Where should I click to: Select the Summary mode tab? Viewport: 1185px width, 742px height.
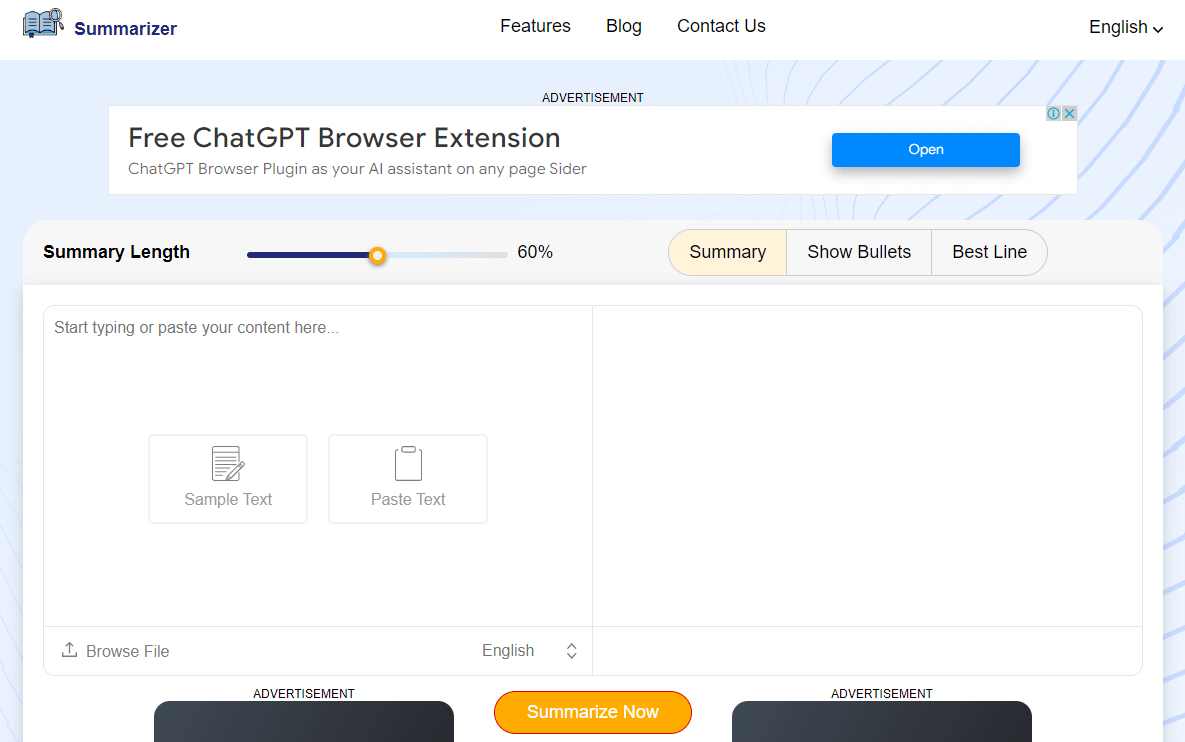(728, 252)
